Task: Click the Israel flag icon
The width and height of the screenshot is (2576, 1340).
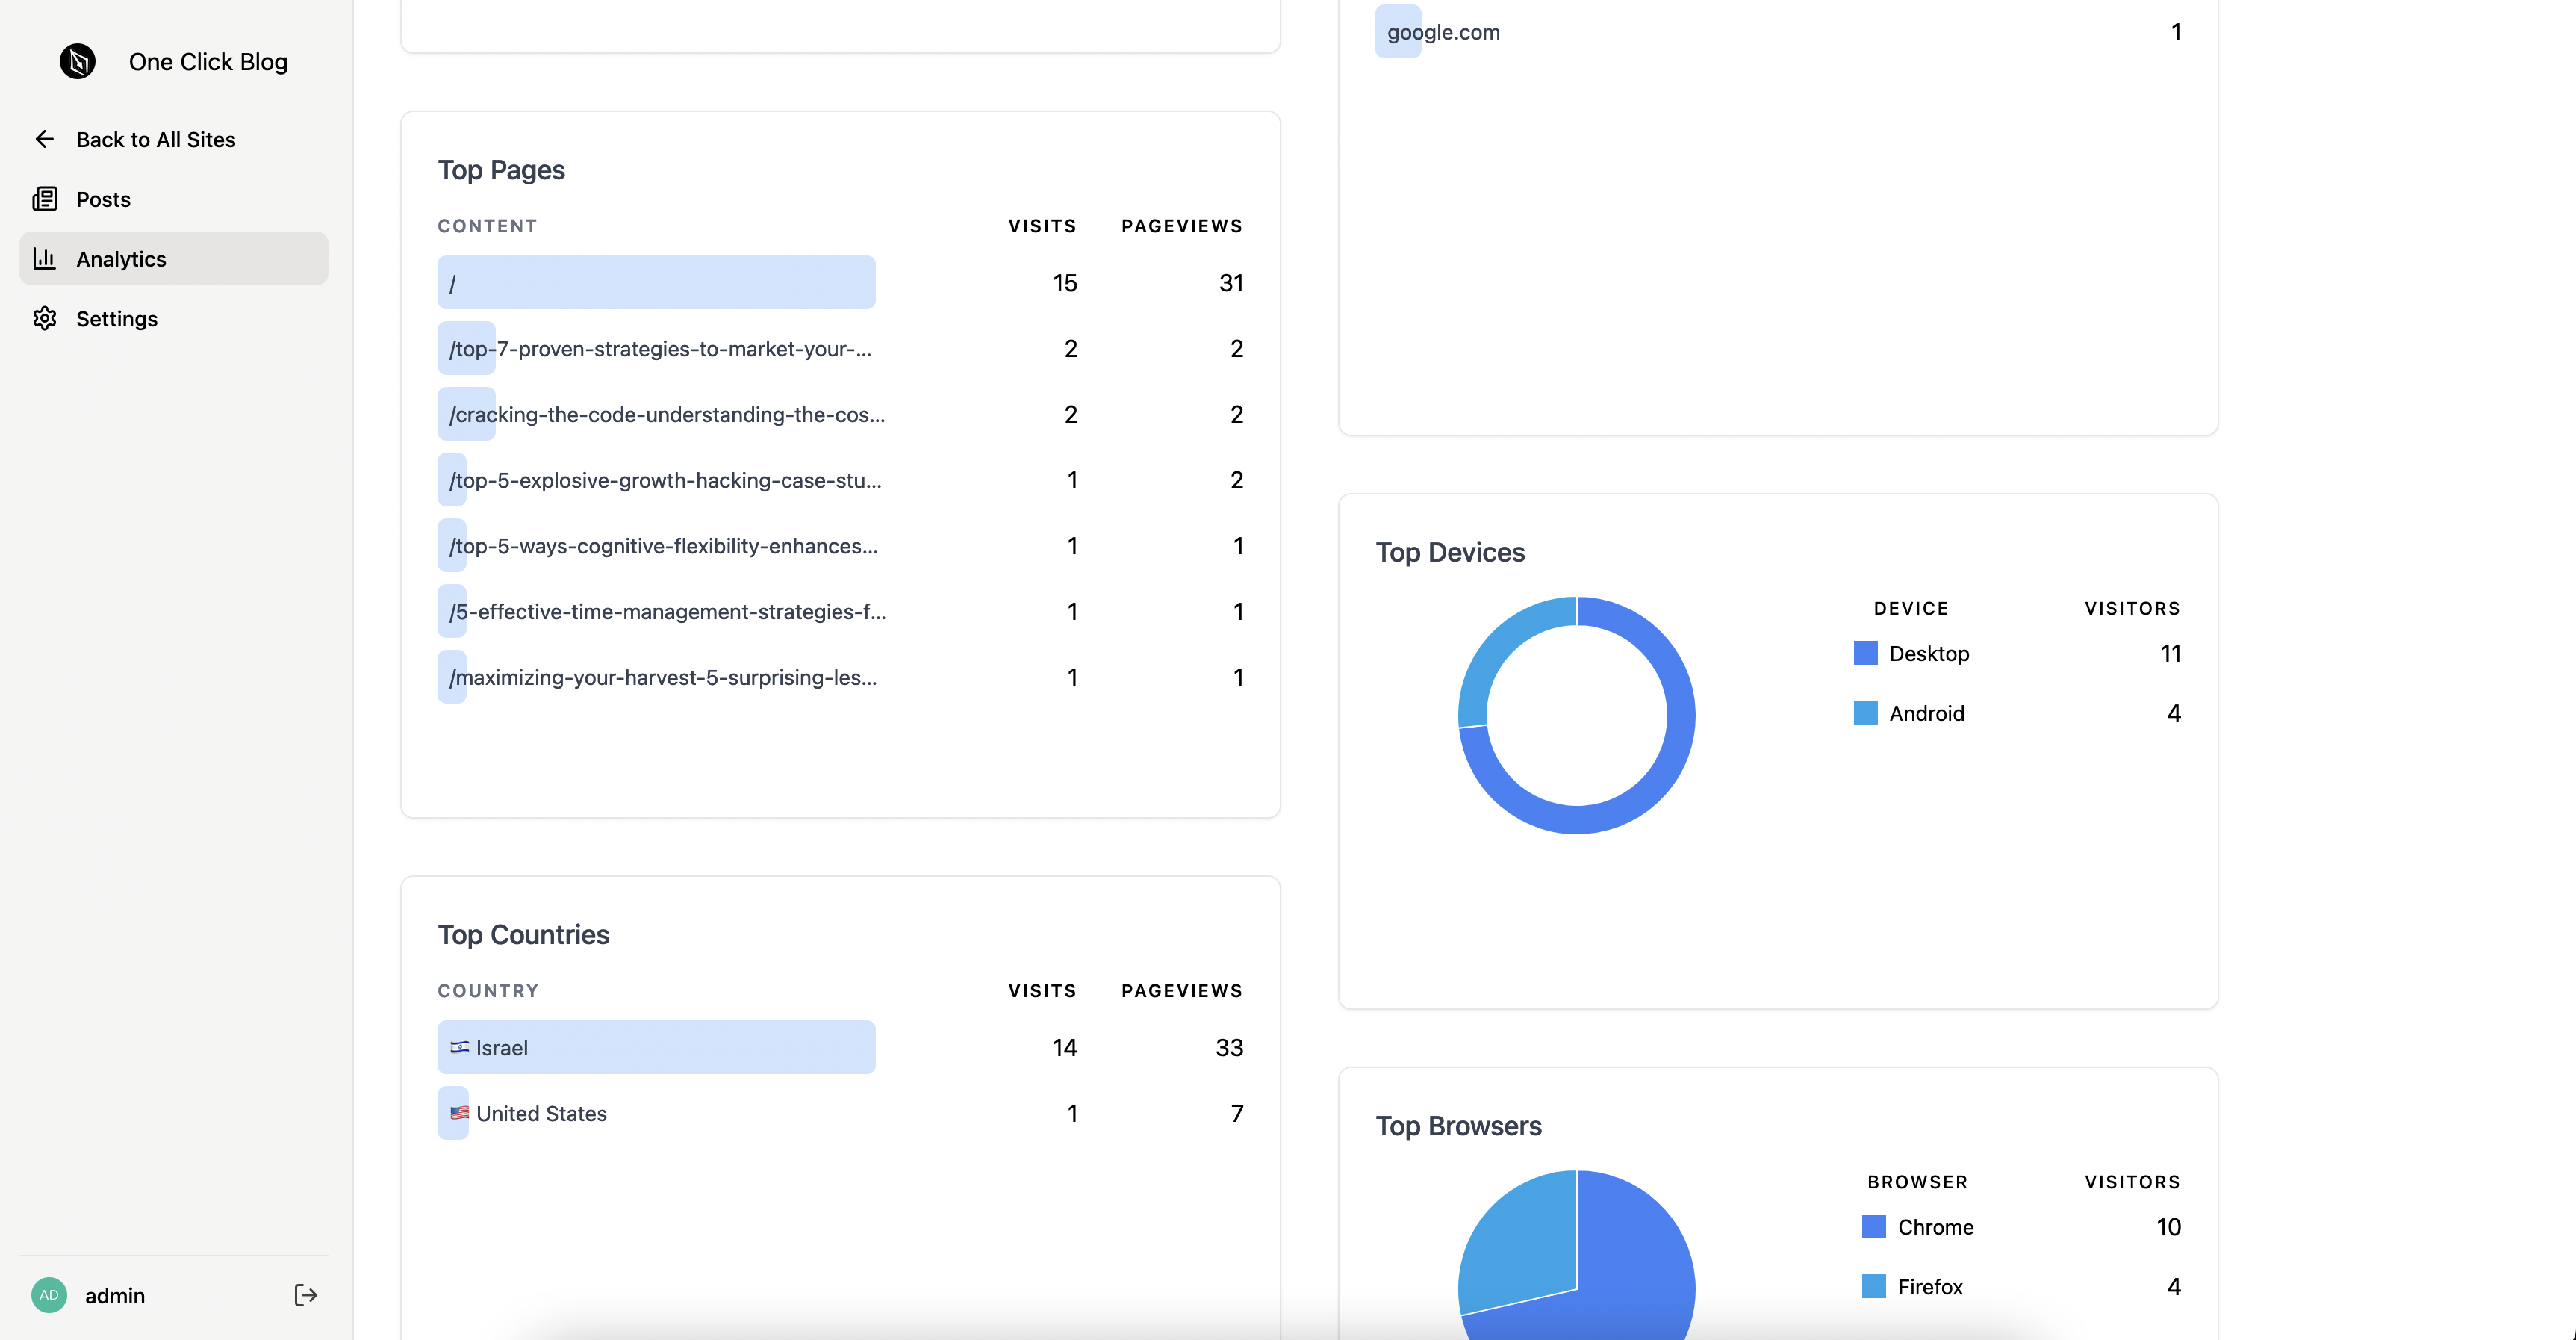Action: point(459,1047)
